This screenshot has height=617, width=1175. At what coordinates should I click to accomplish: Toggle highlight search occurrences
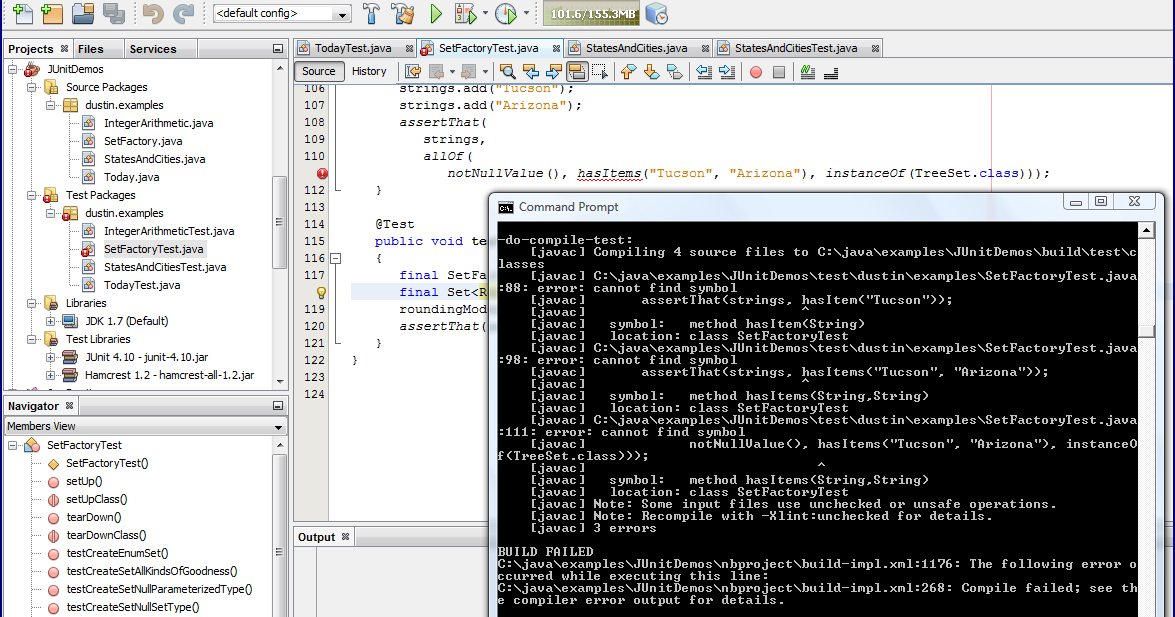576,71
